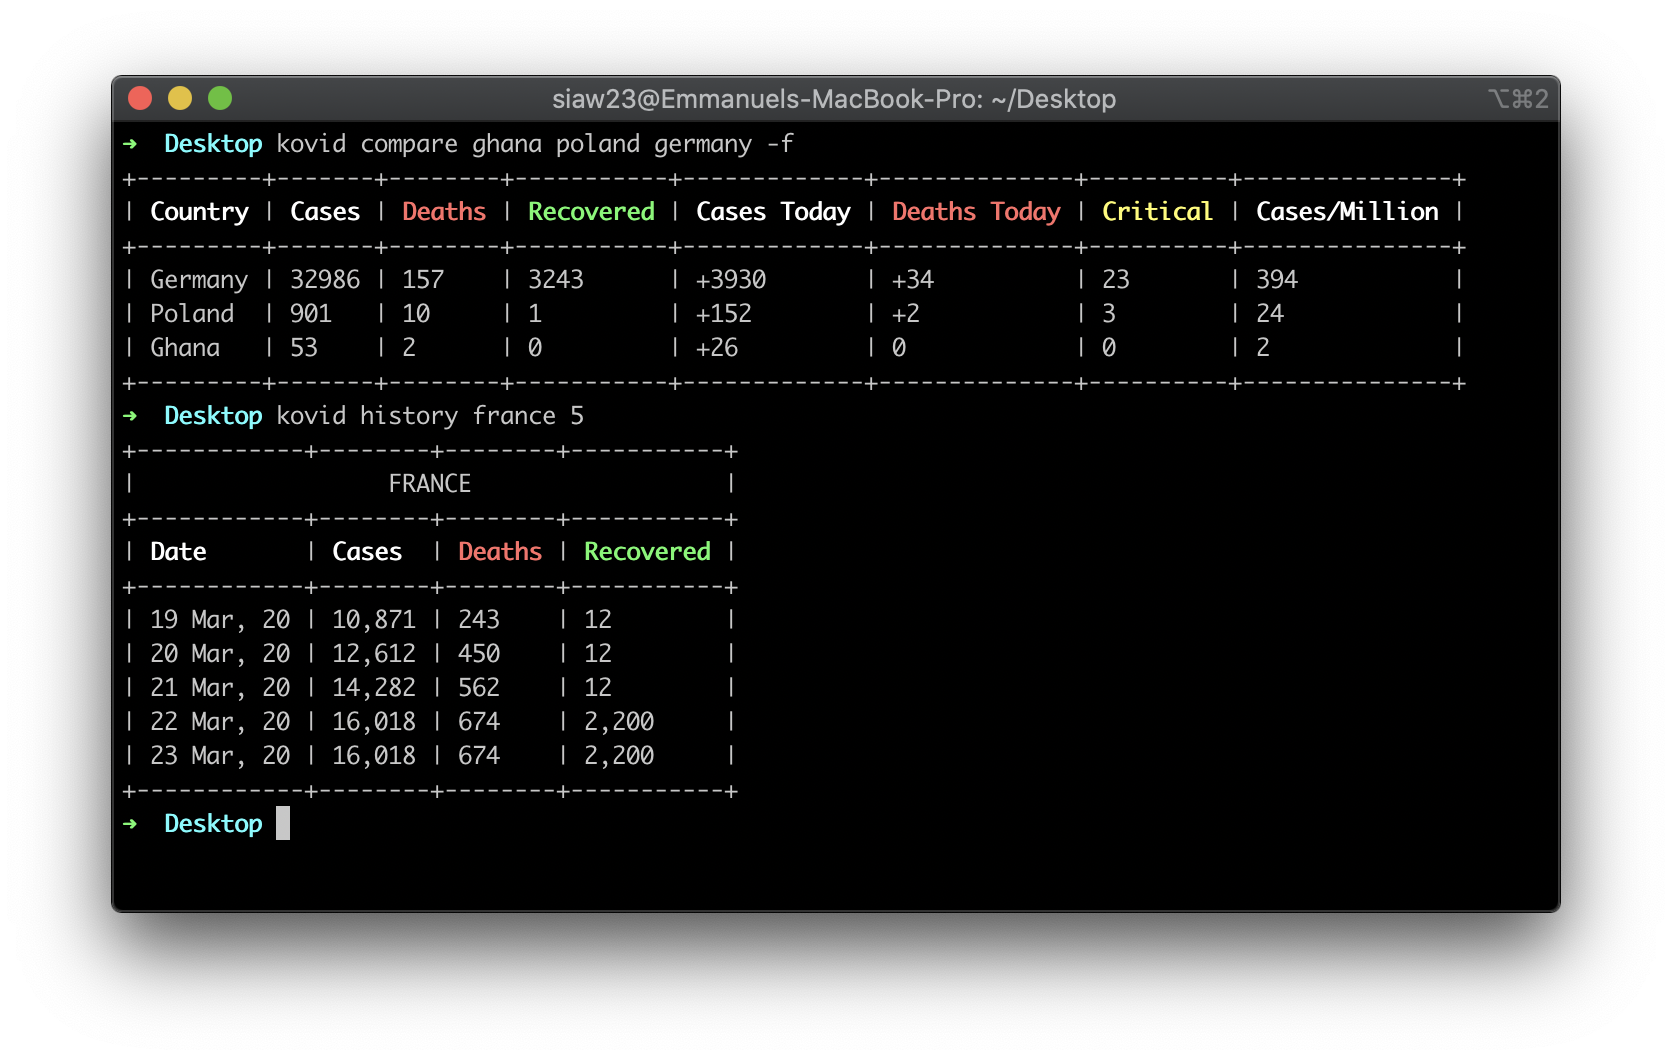Click the Date column header
This screenshot has height=1060, width=1672.
178,552
